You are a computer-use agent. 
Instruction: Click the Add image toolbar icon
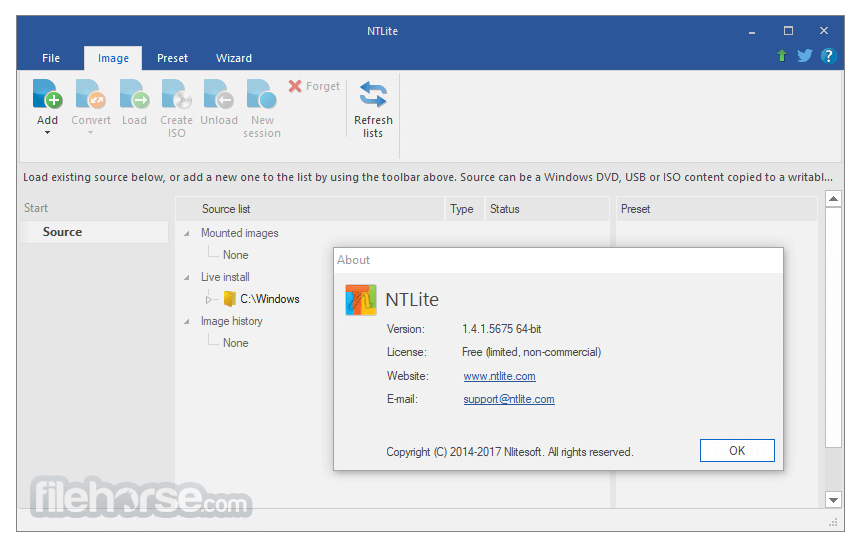(47, 94)
